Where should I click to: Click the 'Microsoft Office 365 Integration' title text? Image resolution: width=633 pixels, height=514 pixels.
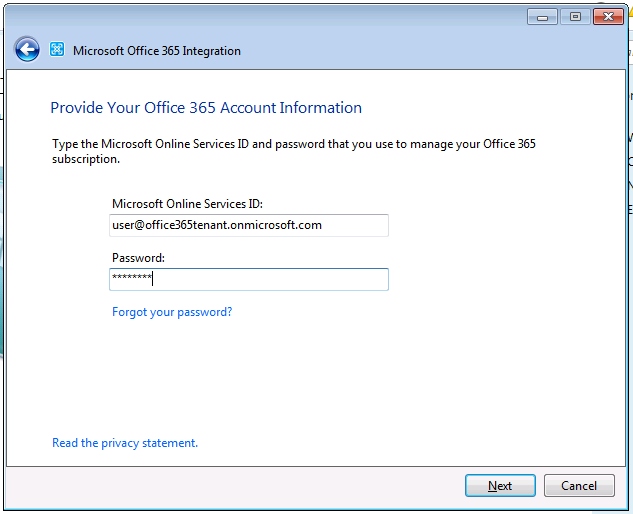(157, 51)
